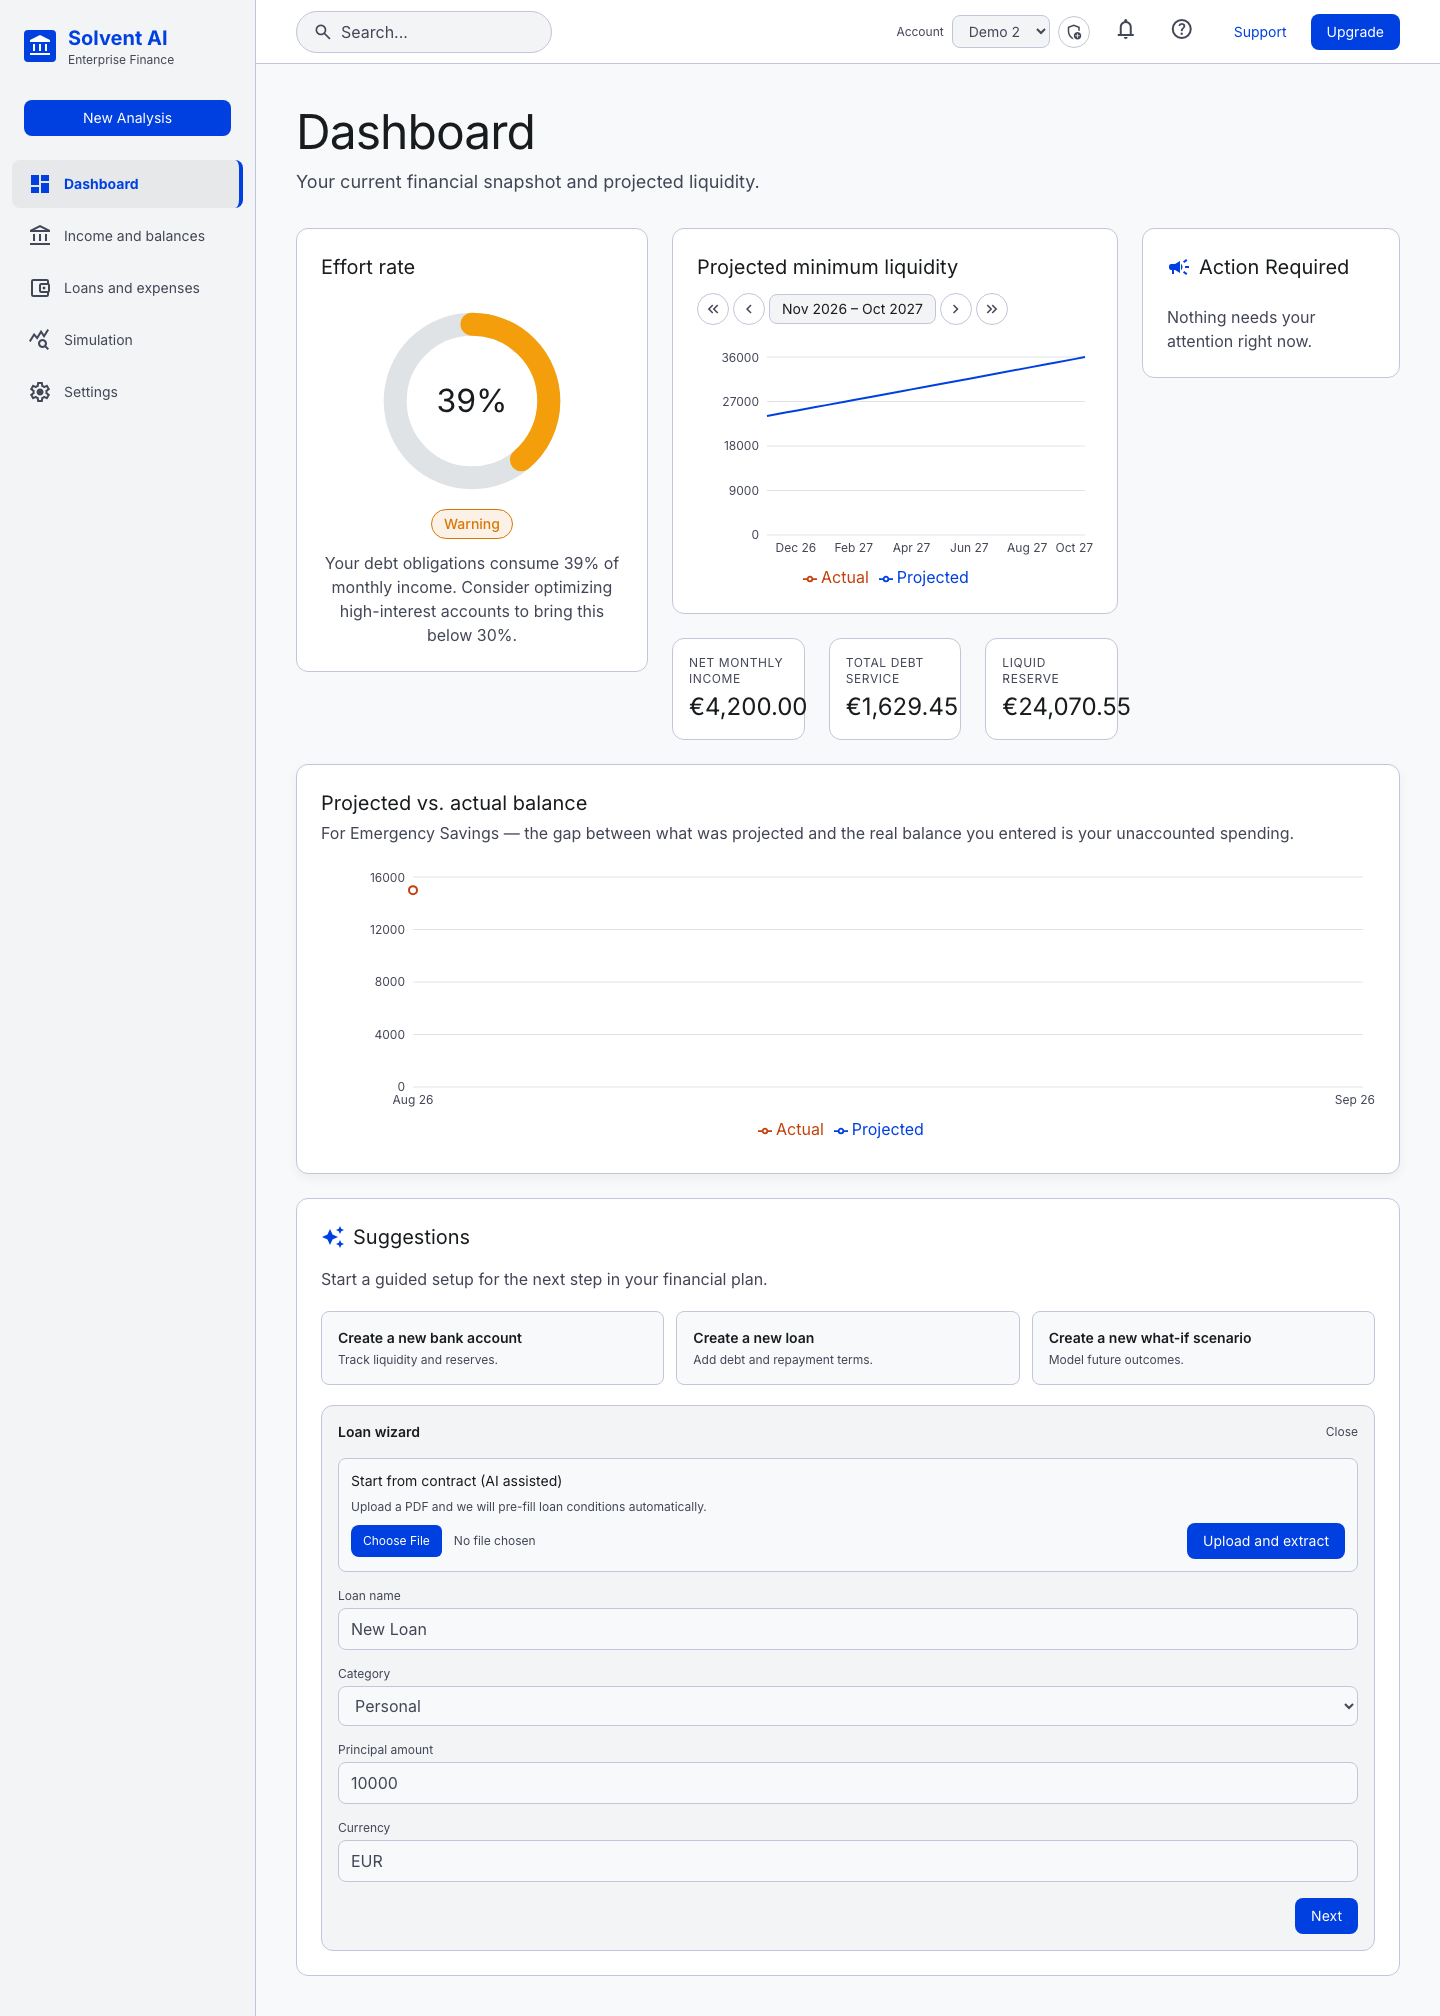Toggle Projected series in liquidity chart legend
This screenshot has width=1440, height=2016.
pos(924,578)
